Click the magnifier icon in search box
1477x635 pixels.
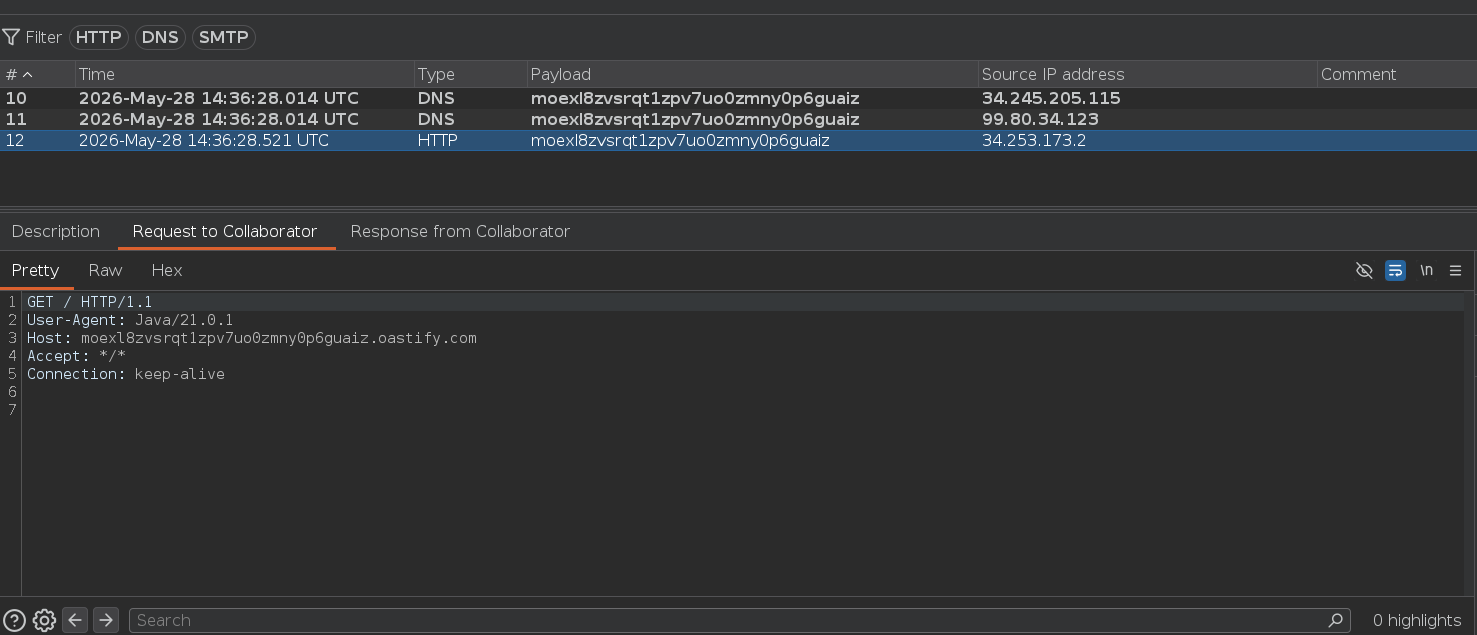click(x=1335, y=620)
